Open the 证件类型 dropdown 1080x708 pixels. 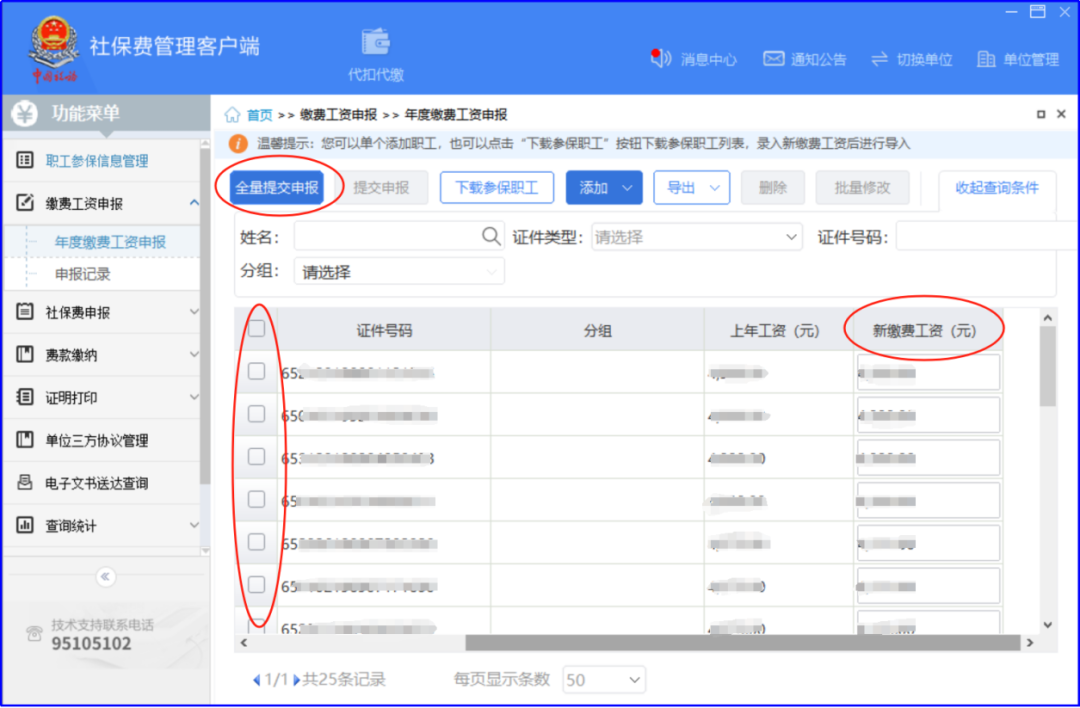coord(696,237)
